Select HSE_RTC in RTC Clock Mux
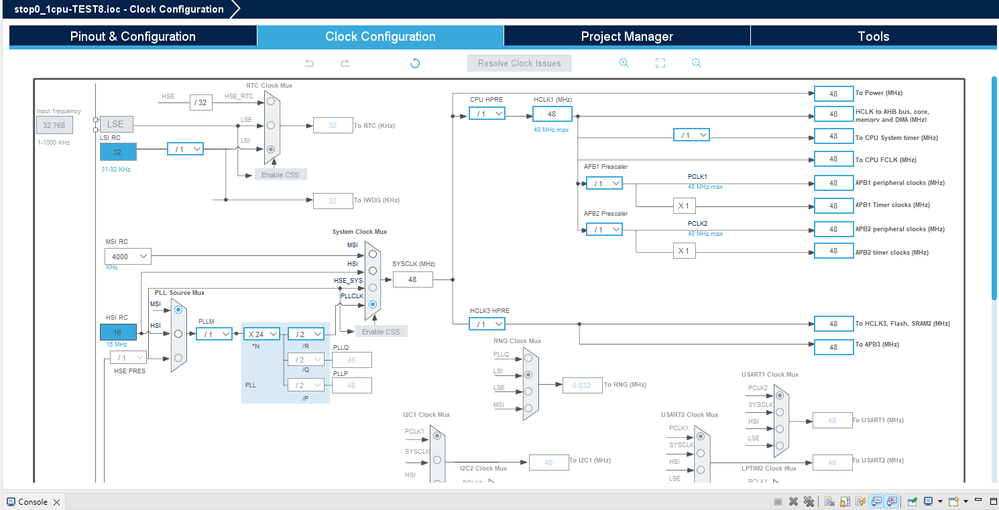The height and width of the screenshot is (510, 999). point(271,102)
